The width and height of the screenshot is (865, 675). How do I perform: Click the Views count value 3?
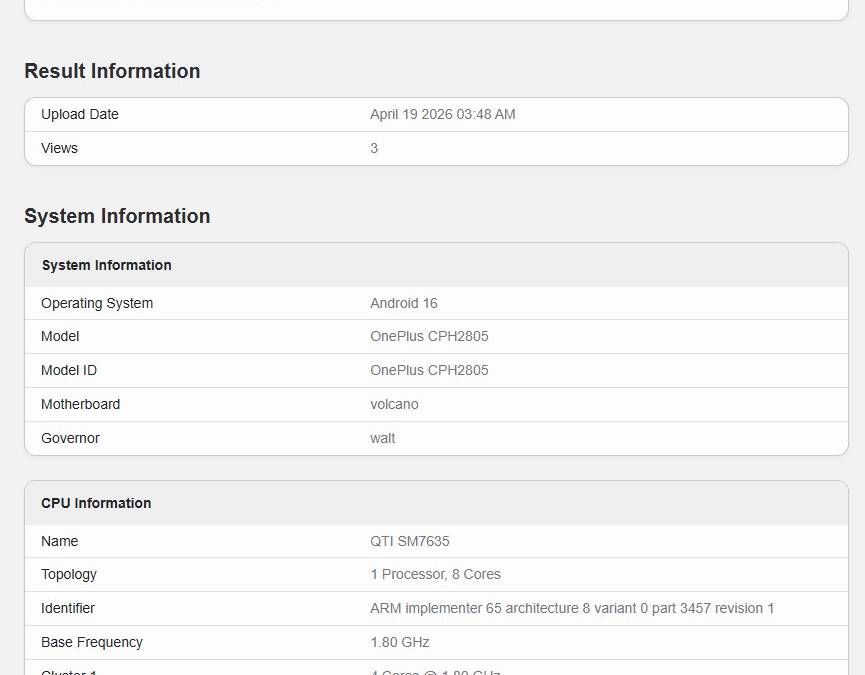374,148
